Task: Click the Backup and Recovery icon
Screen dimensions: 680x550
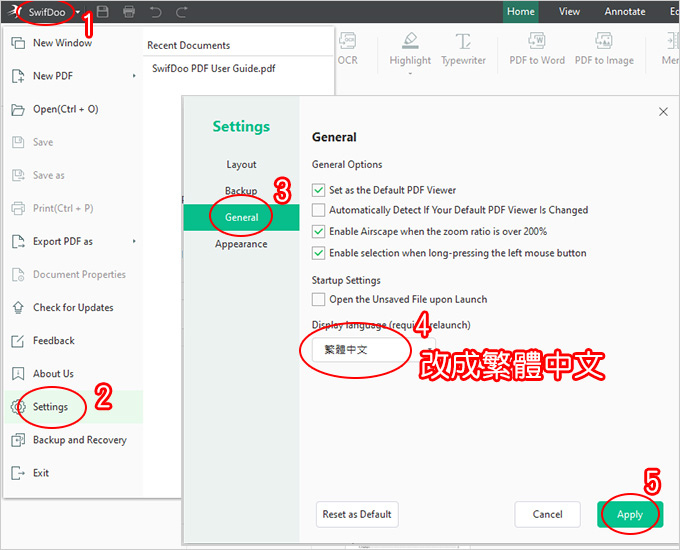Action: point(18,440)
